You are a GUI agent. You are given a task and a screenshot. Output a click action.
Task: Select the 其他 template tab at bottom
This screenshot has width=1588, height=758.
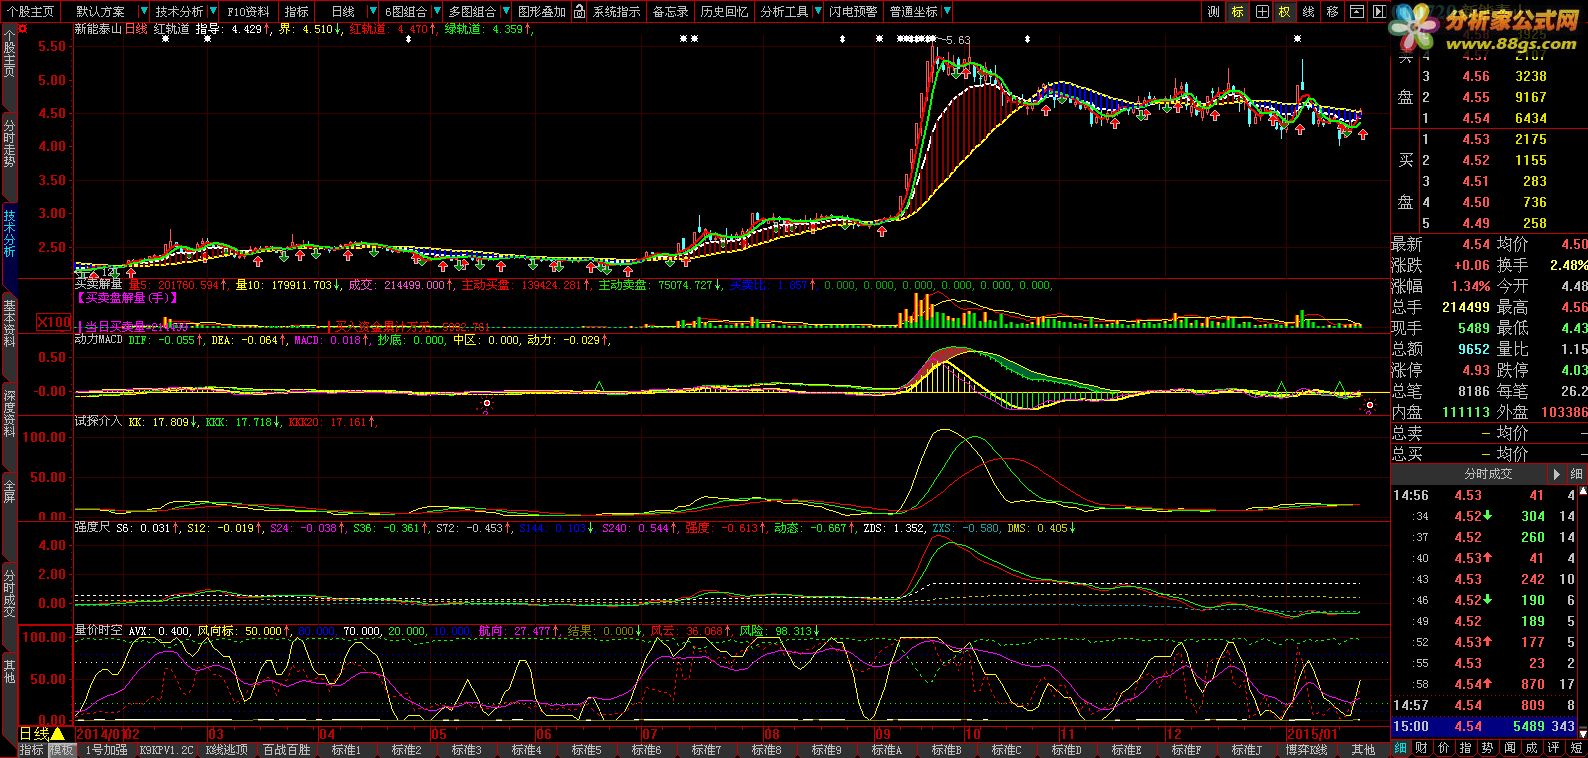[1363, 750]
